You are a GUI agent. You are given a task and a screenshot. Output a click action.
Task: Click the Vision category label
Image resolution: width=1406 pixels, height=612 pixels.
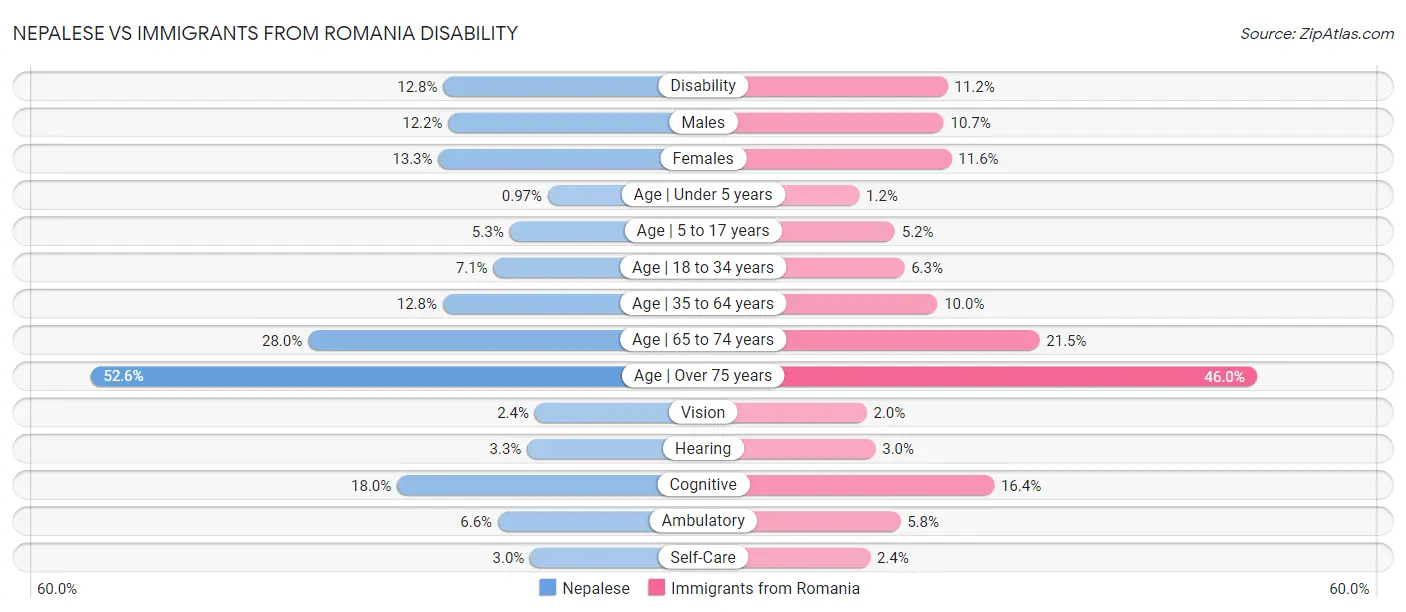tap(703, 412)
